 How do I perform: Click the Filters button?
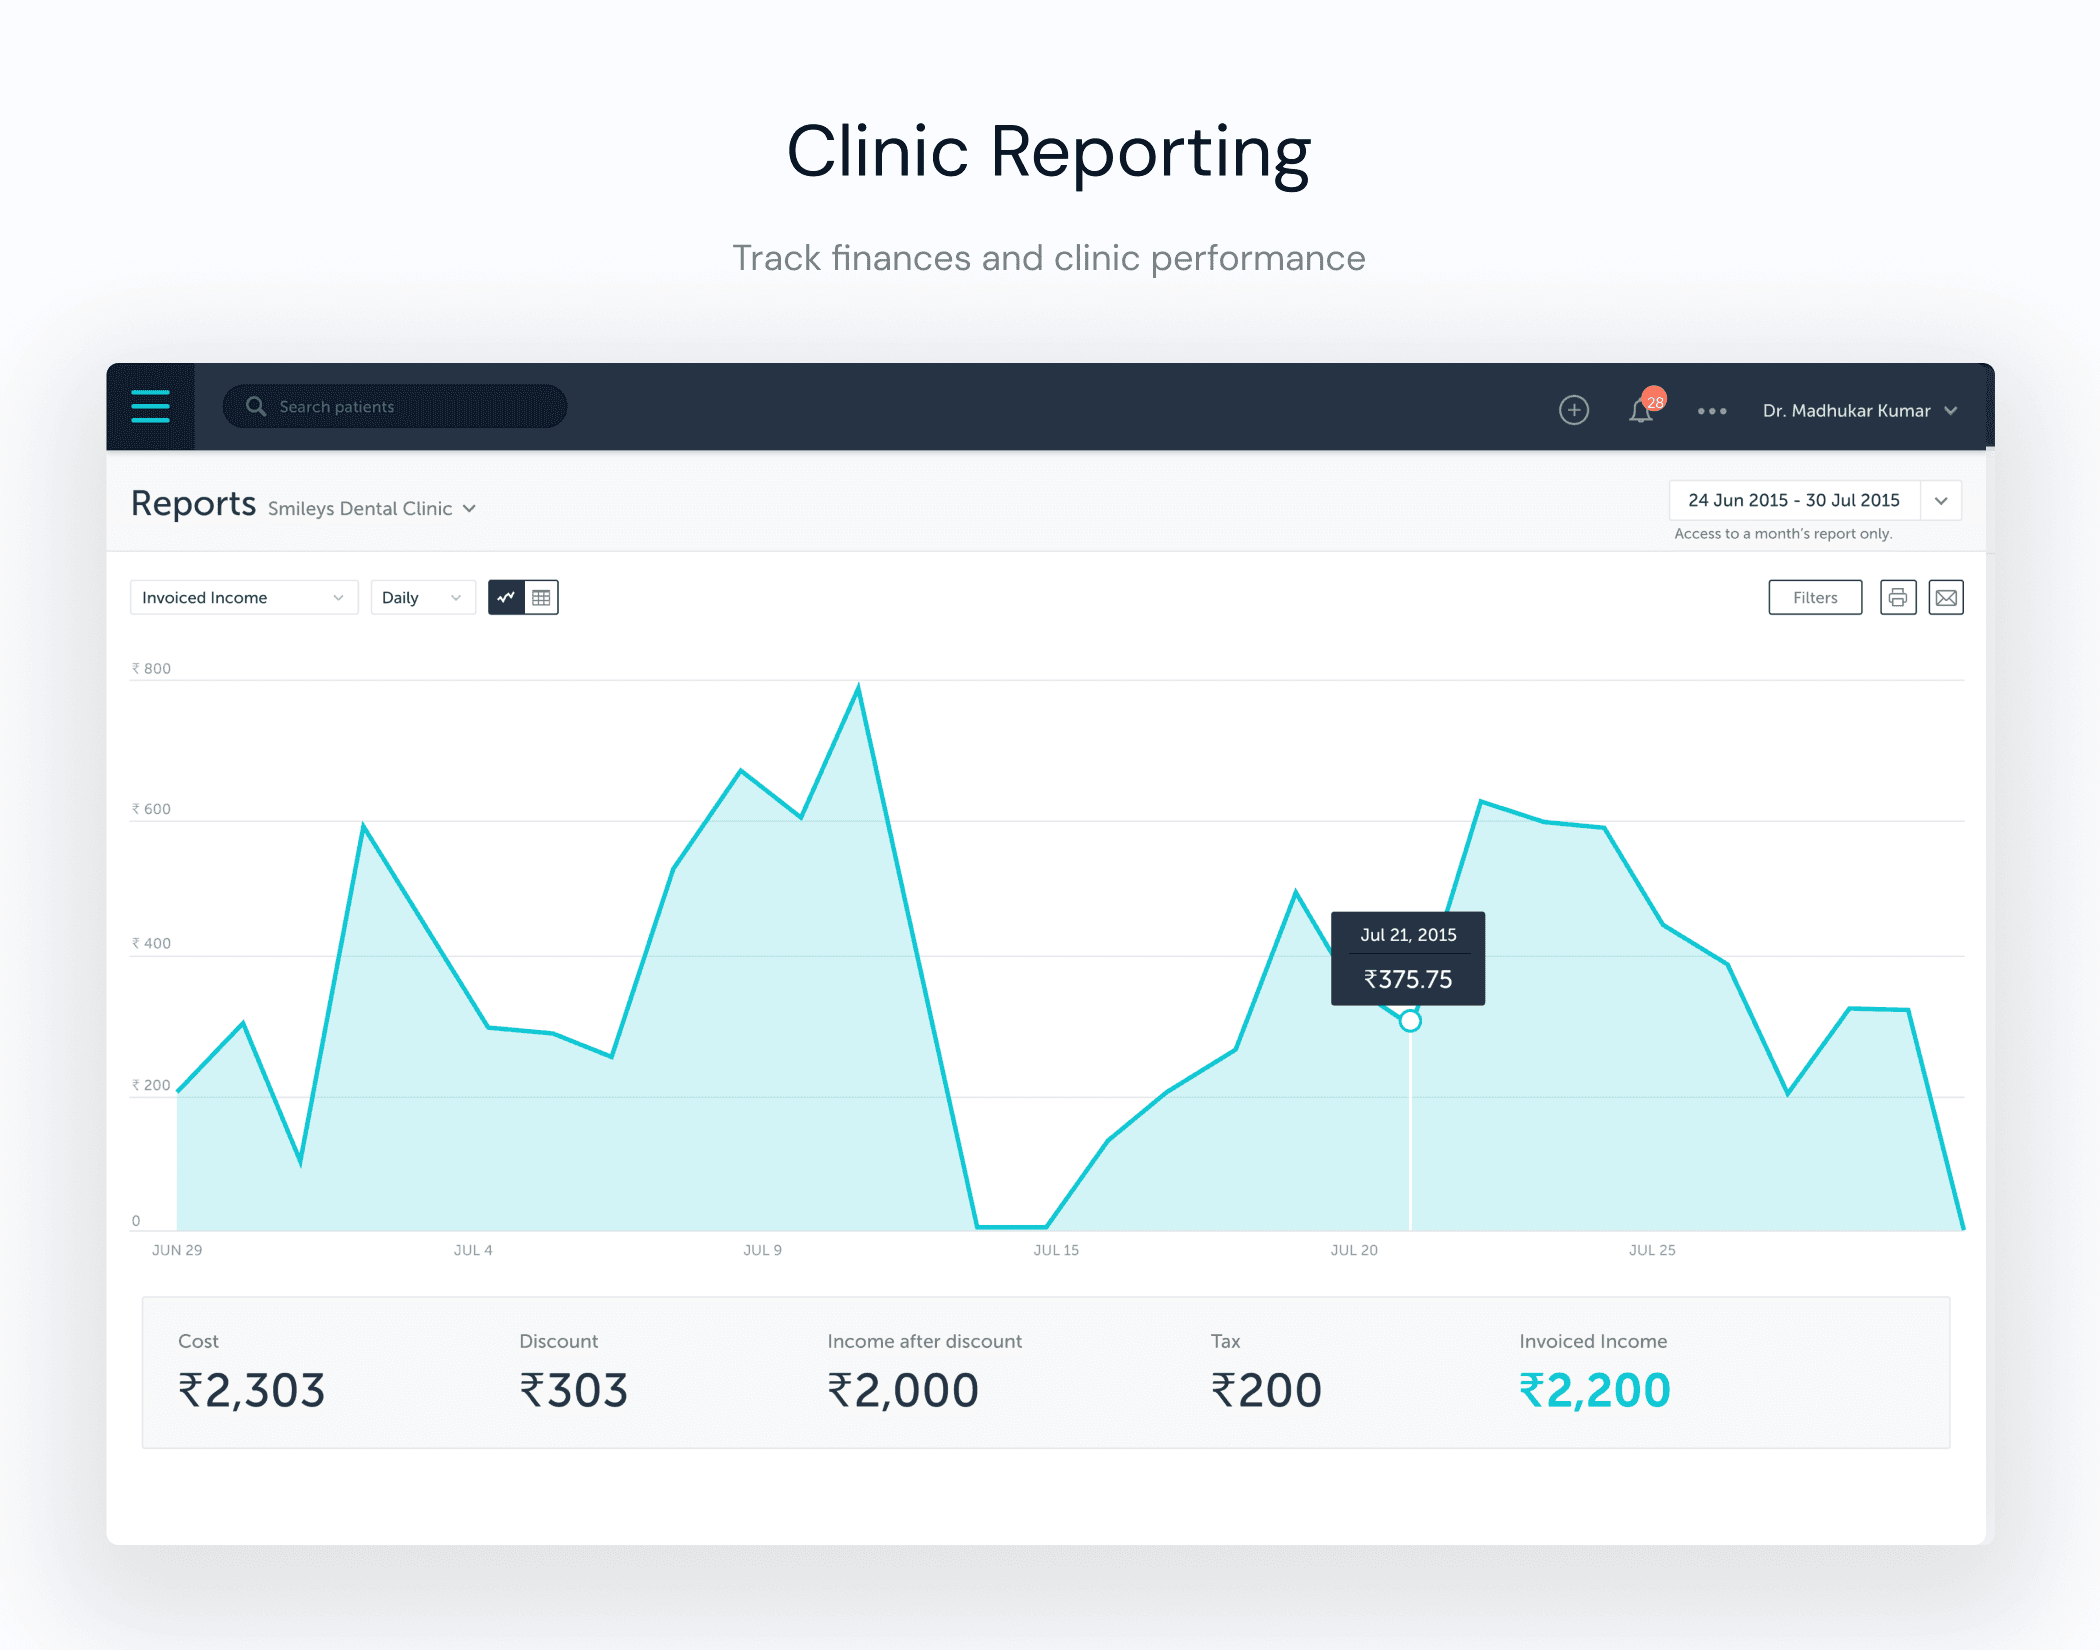[1815, 597]
